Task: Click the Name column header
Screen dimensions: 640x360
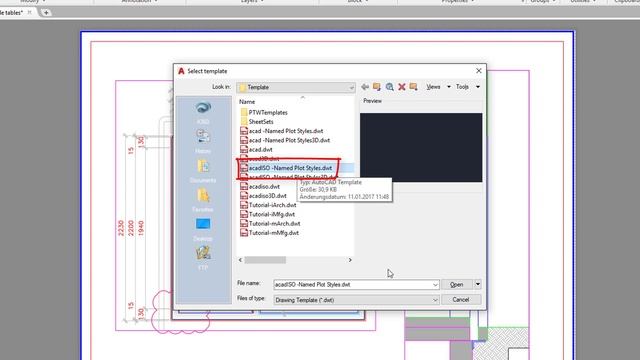Action: click(247, 102)
